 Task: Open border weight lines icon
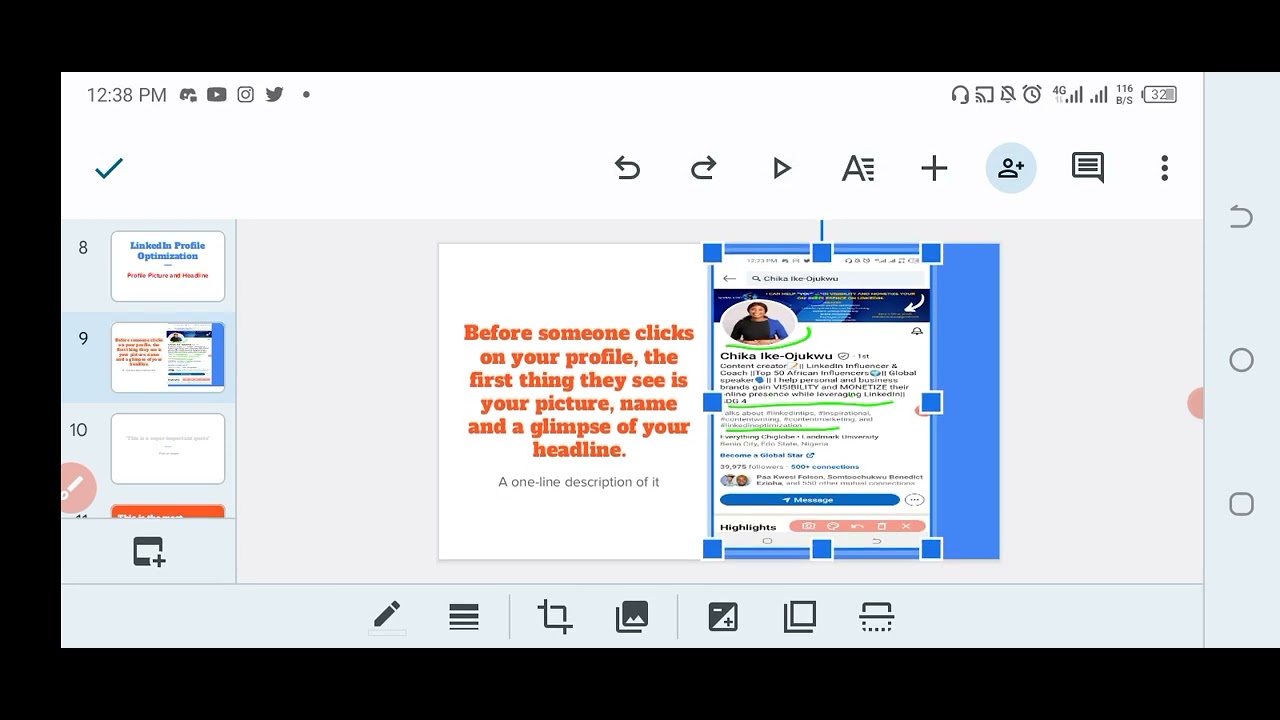click(x=464, y=617)
